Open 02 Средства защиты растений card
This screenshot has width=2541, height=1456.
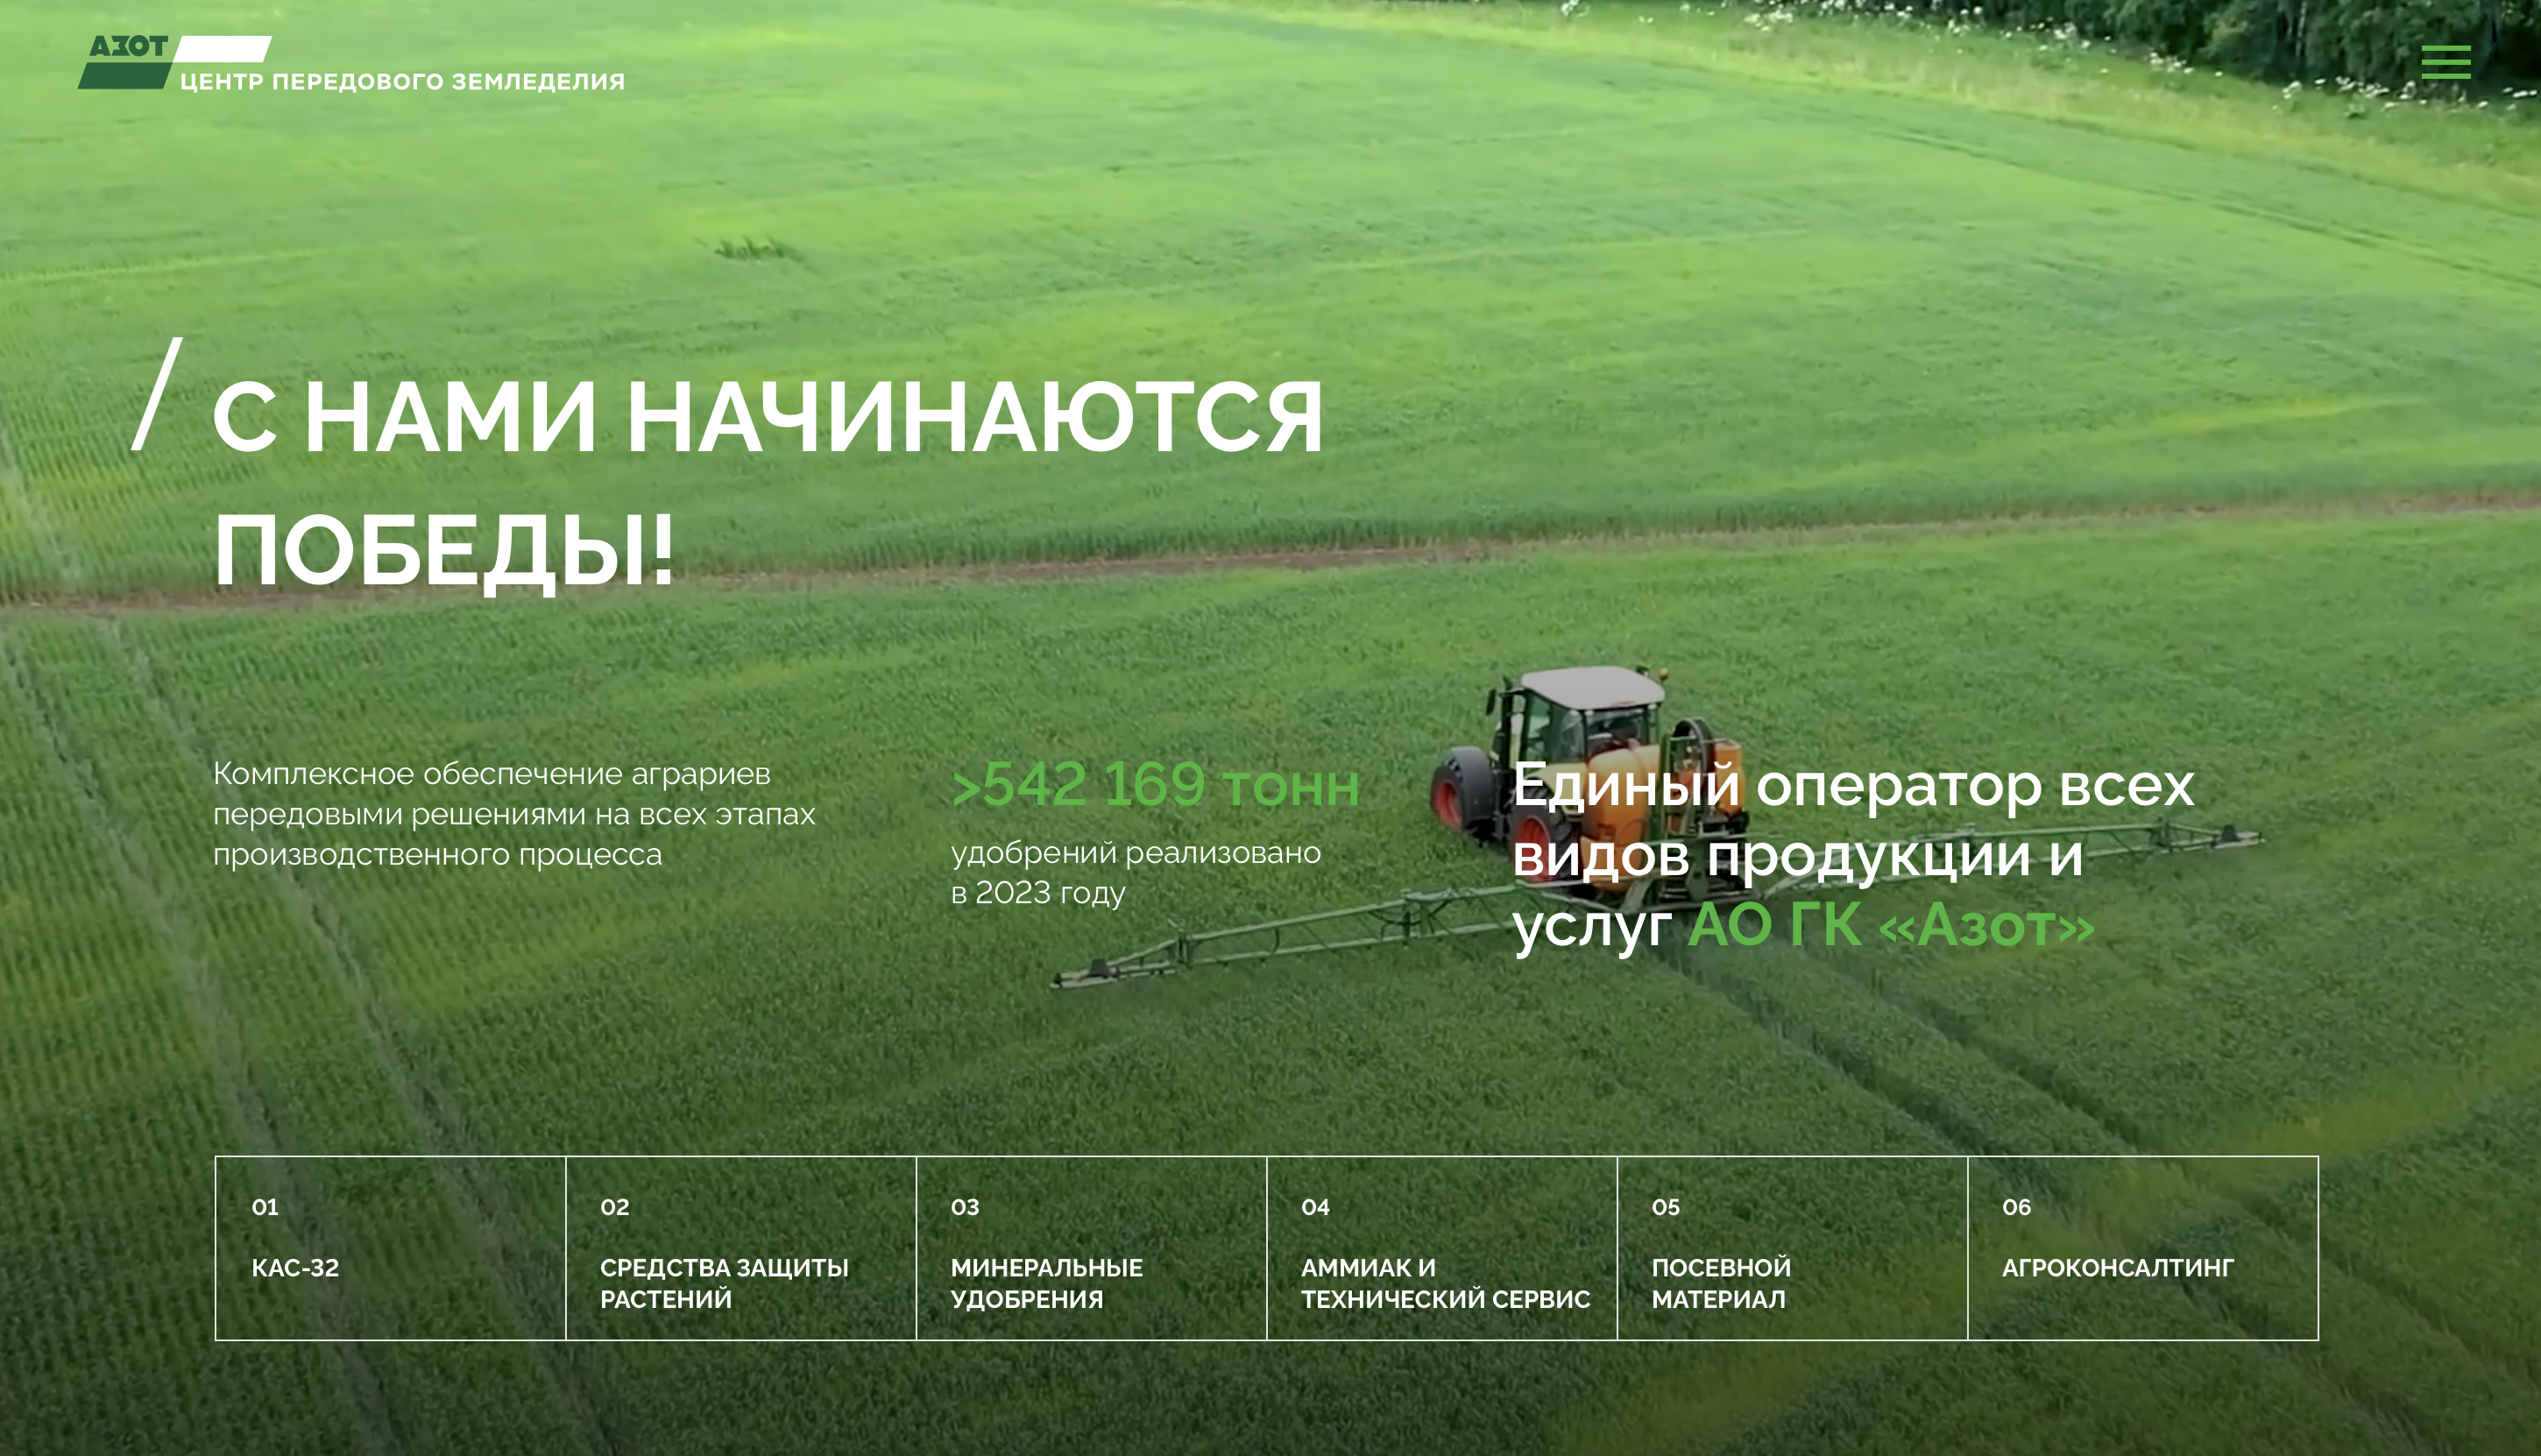point(741,1248)
